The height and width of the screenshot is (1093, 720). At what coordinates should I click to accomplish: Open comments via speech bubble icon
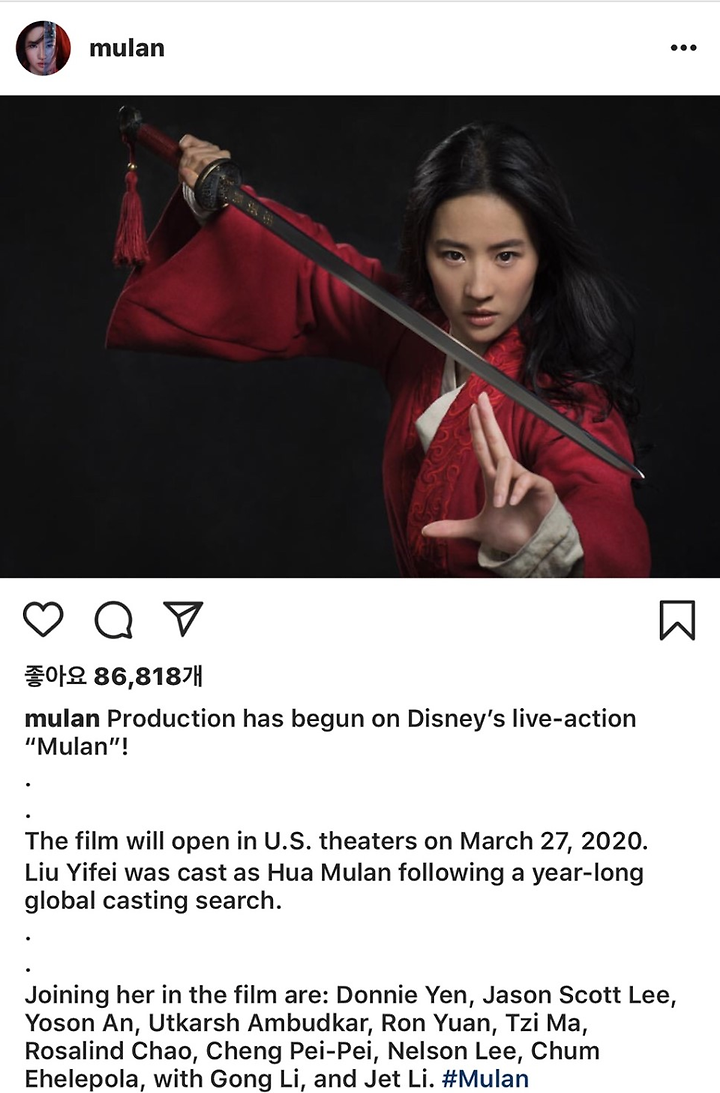click(114, 620)
